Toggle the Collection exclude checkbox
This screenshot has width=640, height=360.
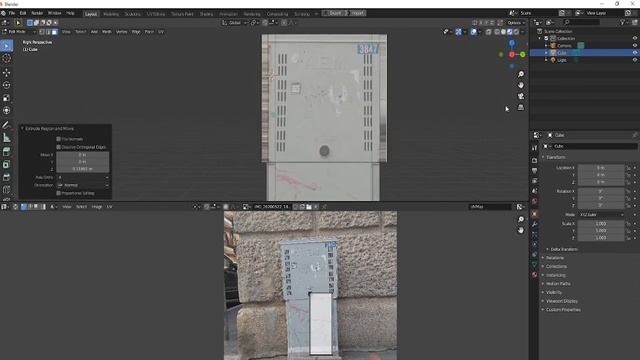click(546, 38)
